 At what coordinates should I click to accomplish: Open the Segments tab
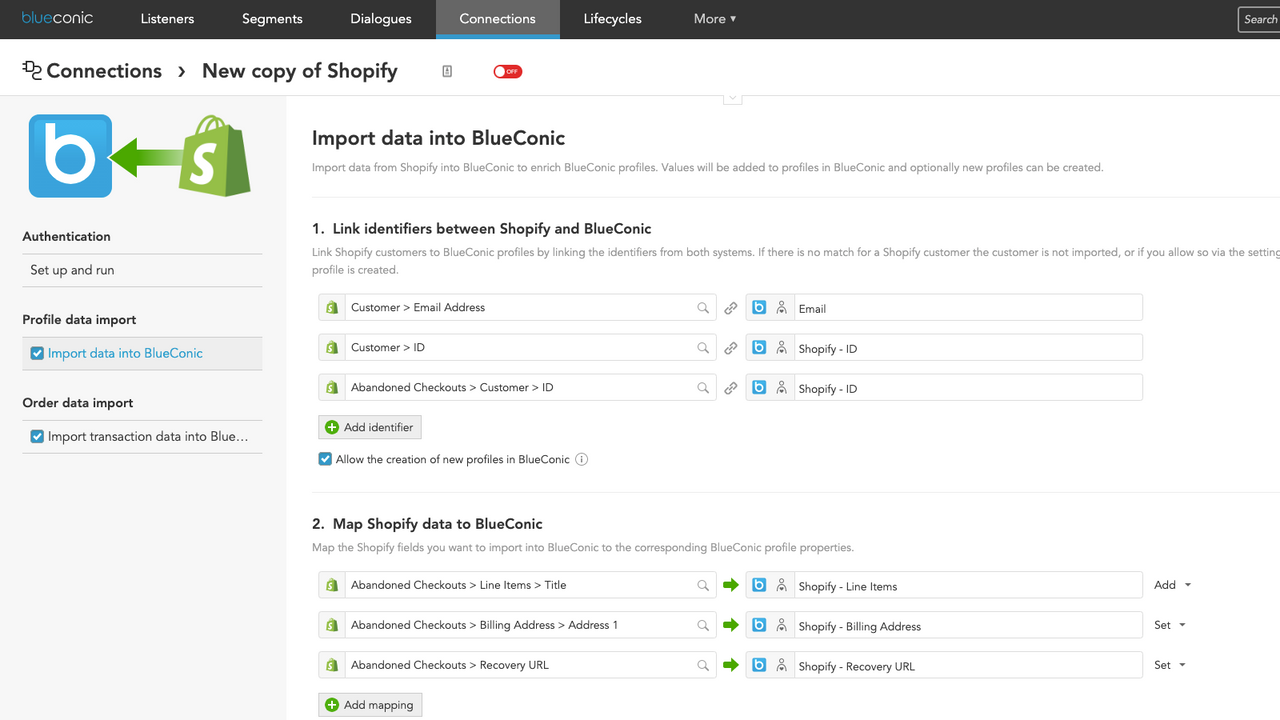click(x=272, y=19)
